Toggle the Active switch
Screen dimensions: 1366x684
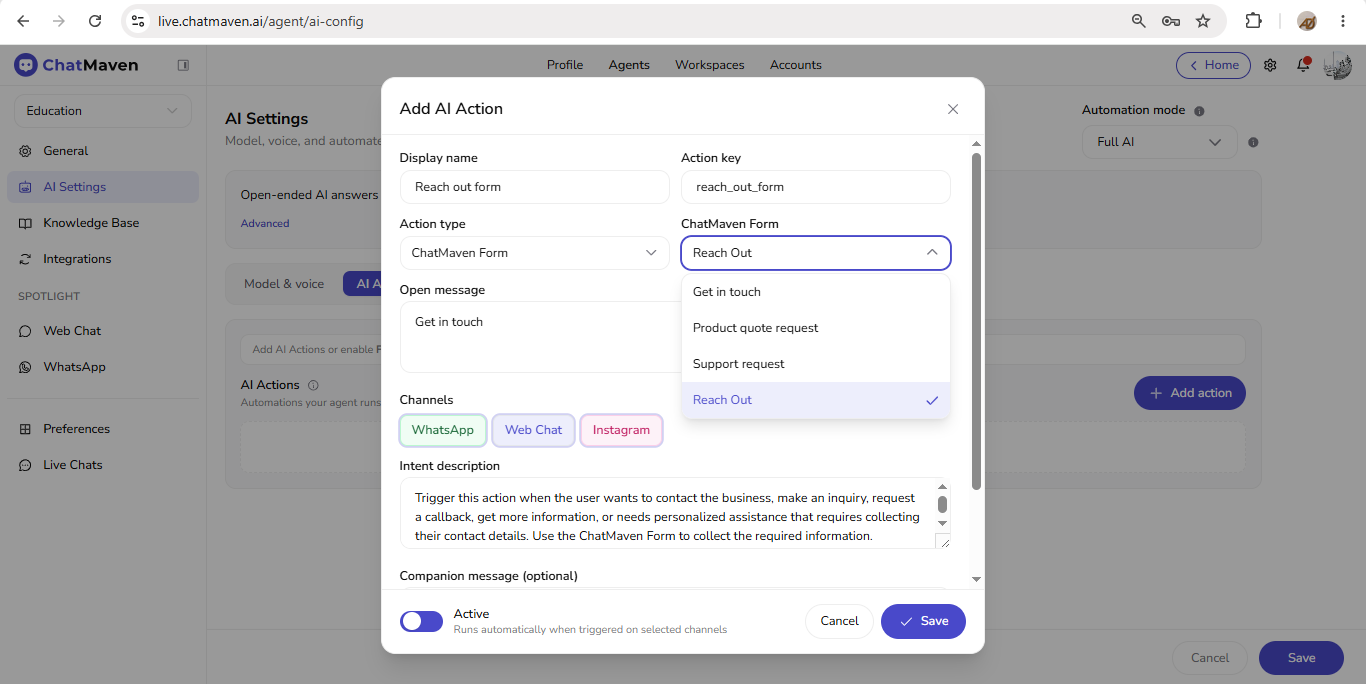(x=421, y=621)
